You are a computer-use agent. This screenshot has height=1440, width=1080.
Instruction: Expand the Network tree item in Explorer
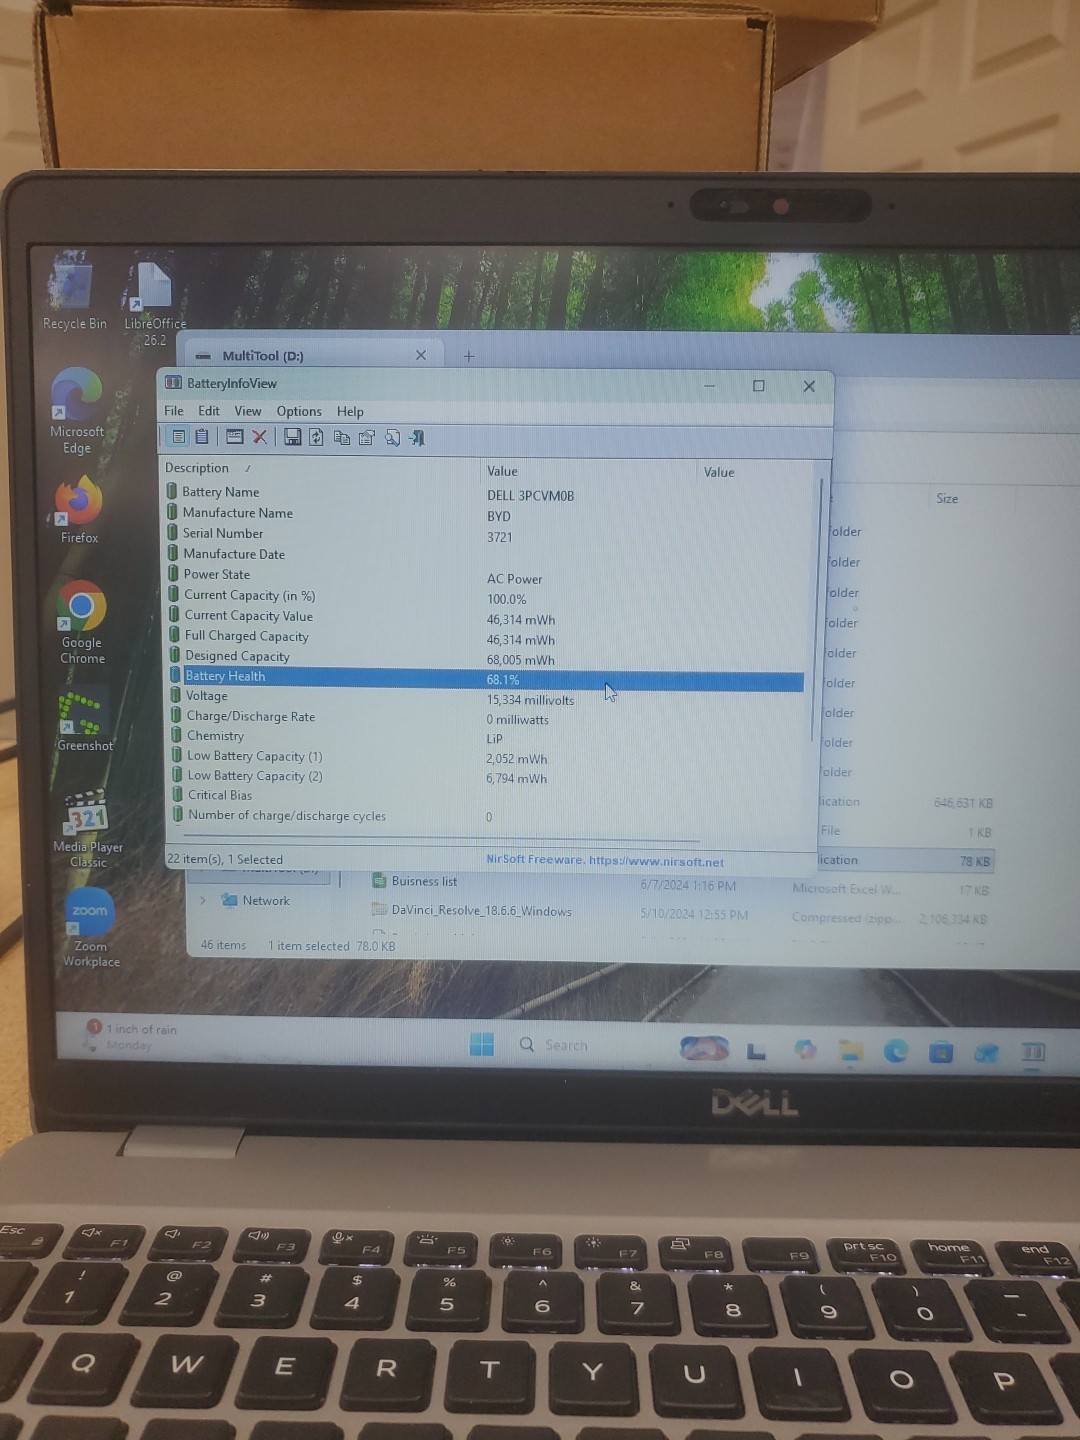pos(203,900)
